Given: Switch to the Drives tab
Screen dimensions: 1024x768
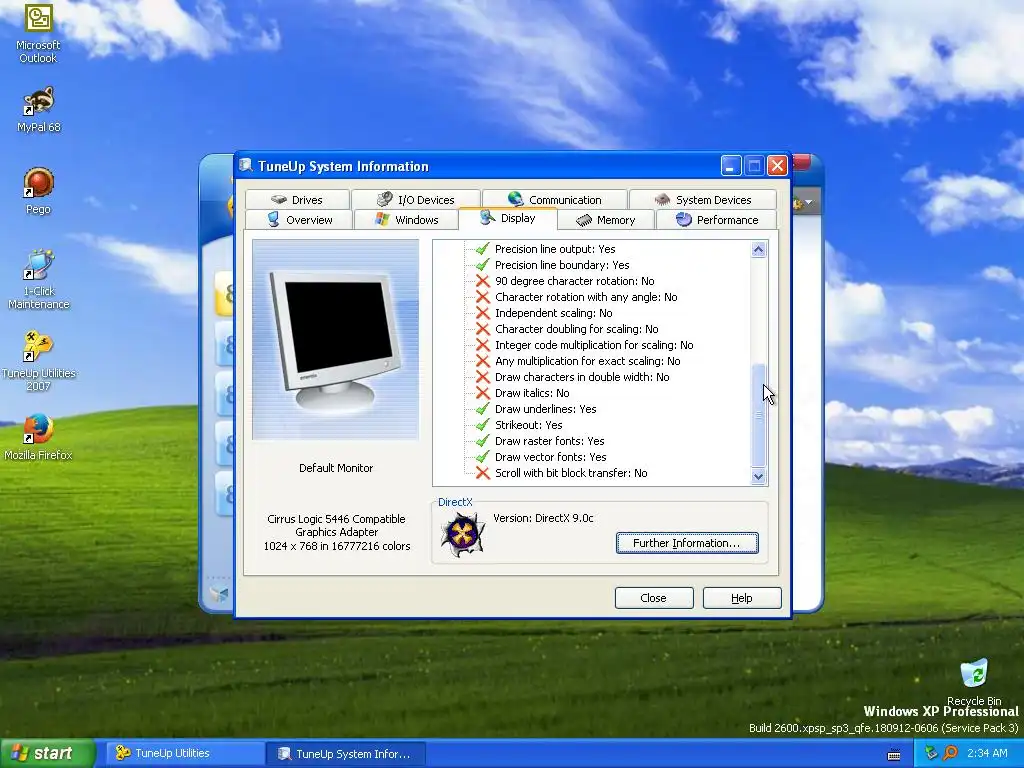Looking at the screenshot, I should [x=297, y=200].
